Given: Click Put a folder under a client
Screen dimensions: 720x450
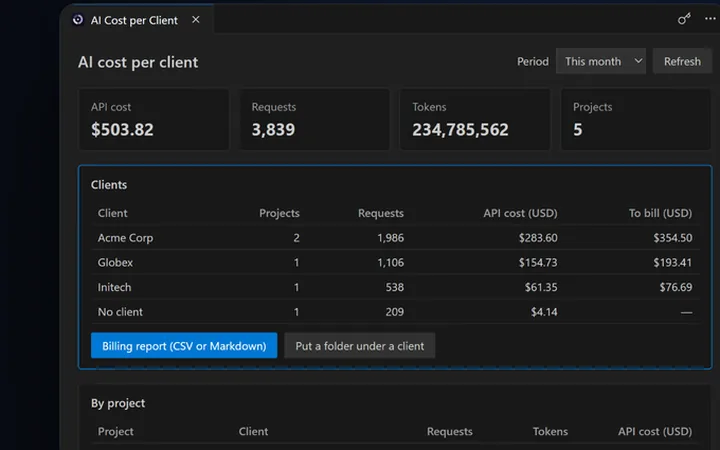Looking at the screenshot, I should (x=360, y=345).
